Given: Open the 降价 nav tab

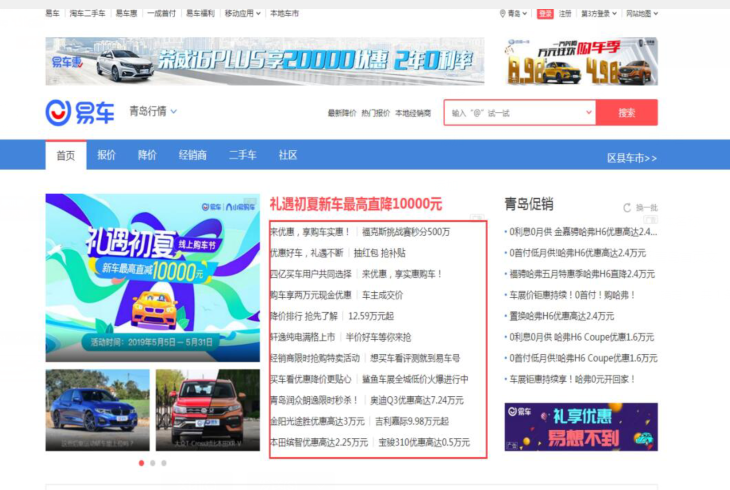Looking at the screenshot, I should click(147, 155).
